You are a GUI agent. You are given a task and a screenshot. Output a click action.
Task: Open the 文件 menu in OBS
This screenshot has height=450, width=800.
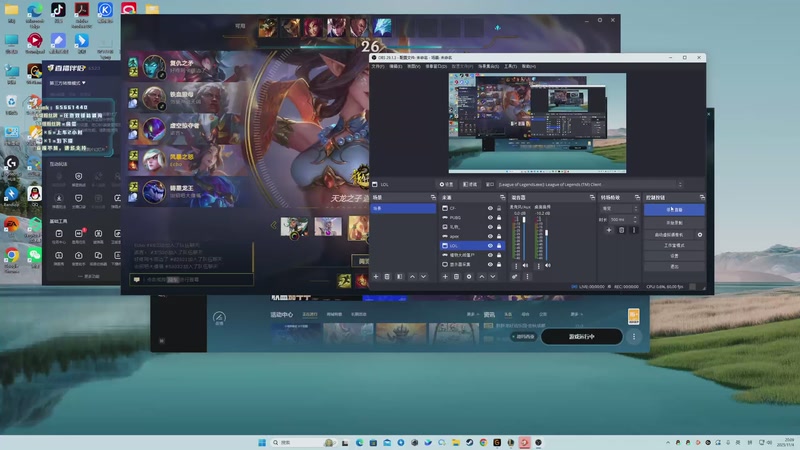click(x=378, y=66)
